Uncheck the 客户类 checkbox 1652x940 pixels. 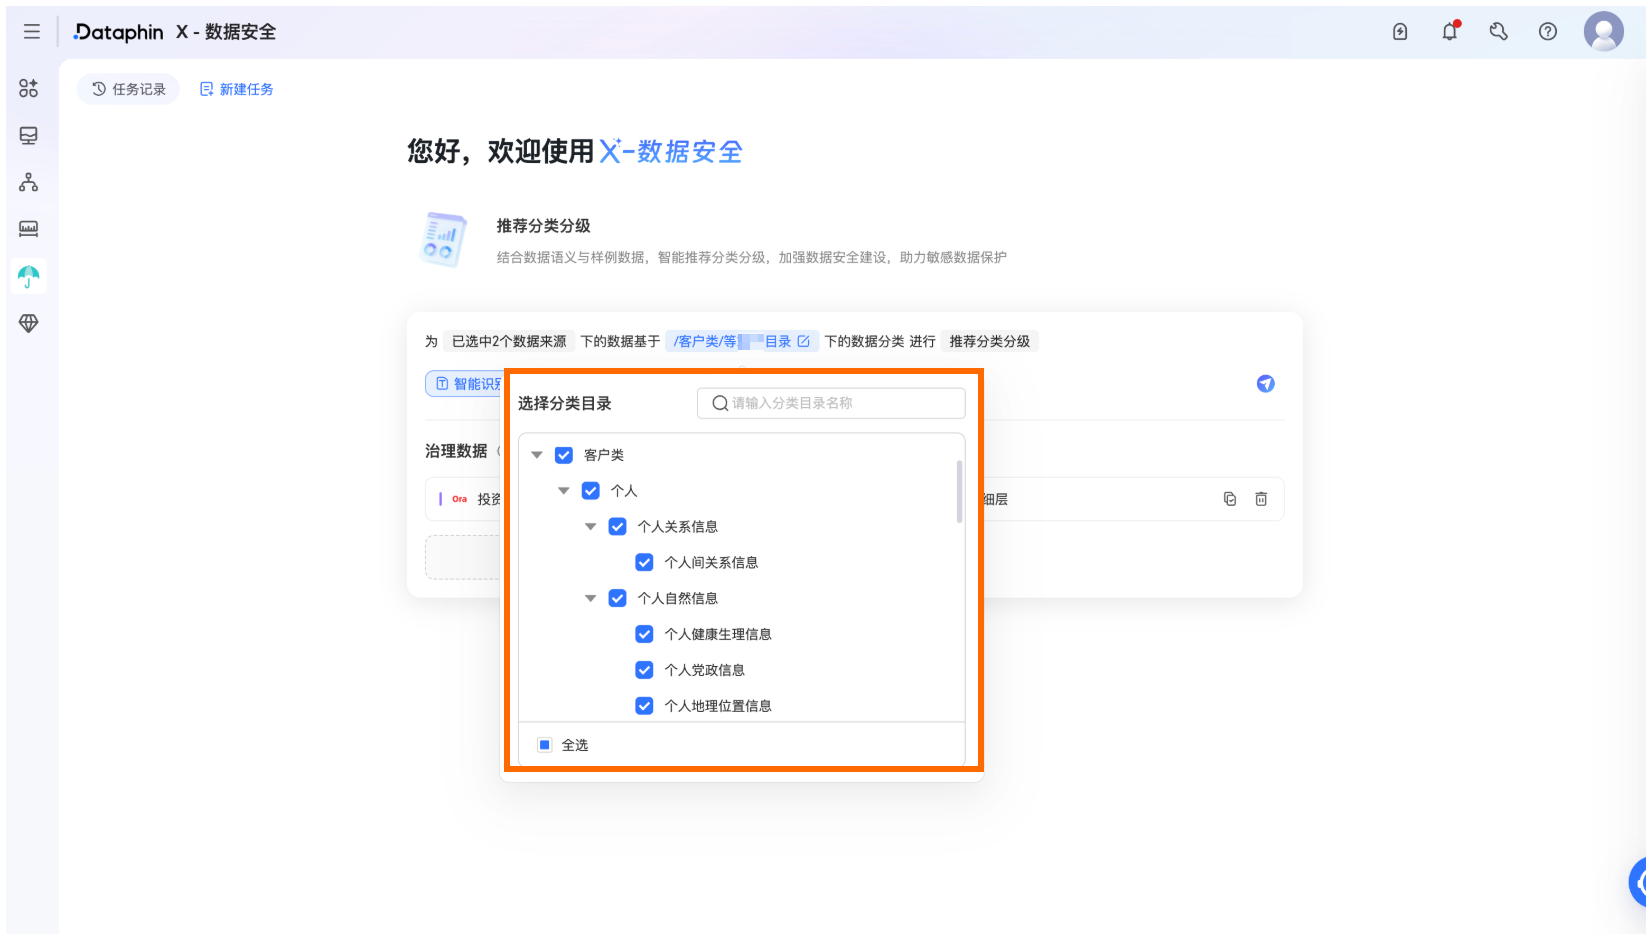(x=564, y=455)
